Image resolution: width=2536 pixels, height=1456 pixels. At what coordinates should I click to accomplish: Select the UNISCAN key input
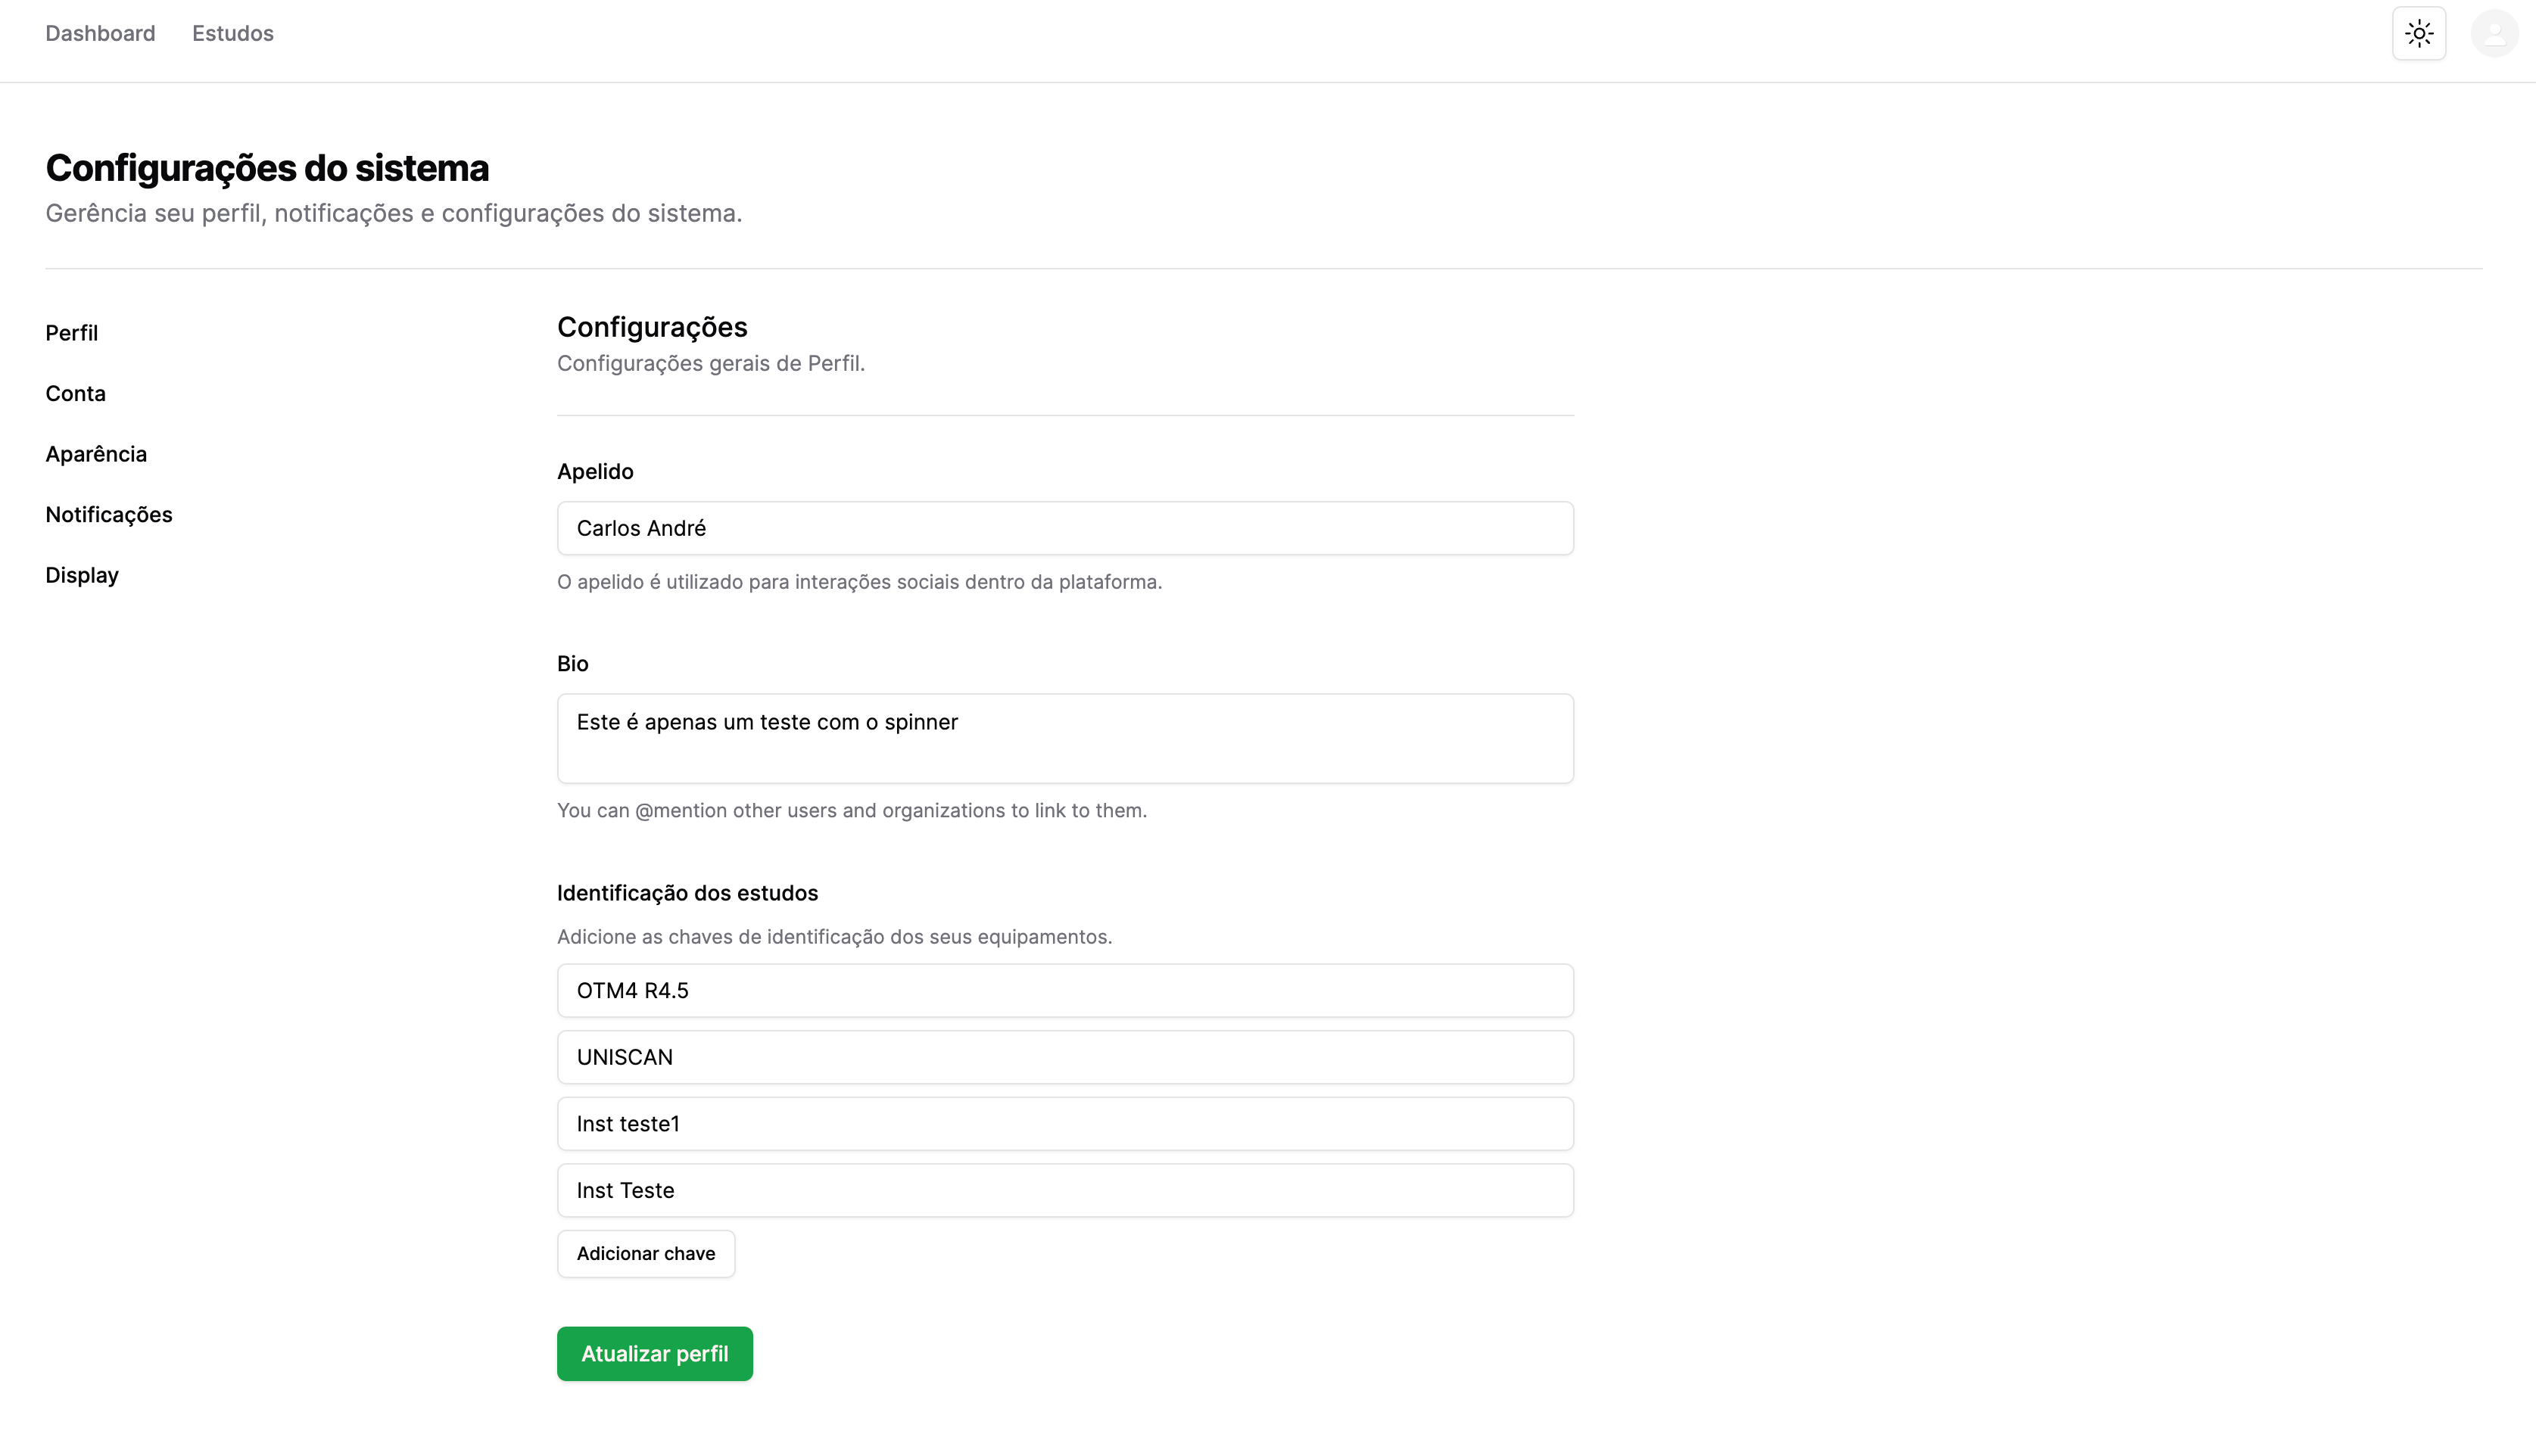pos(1064,1057)
